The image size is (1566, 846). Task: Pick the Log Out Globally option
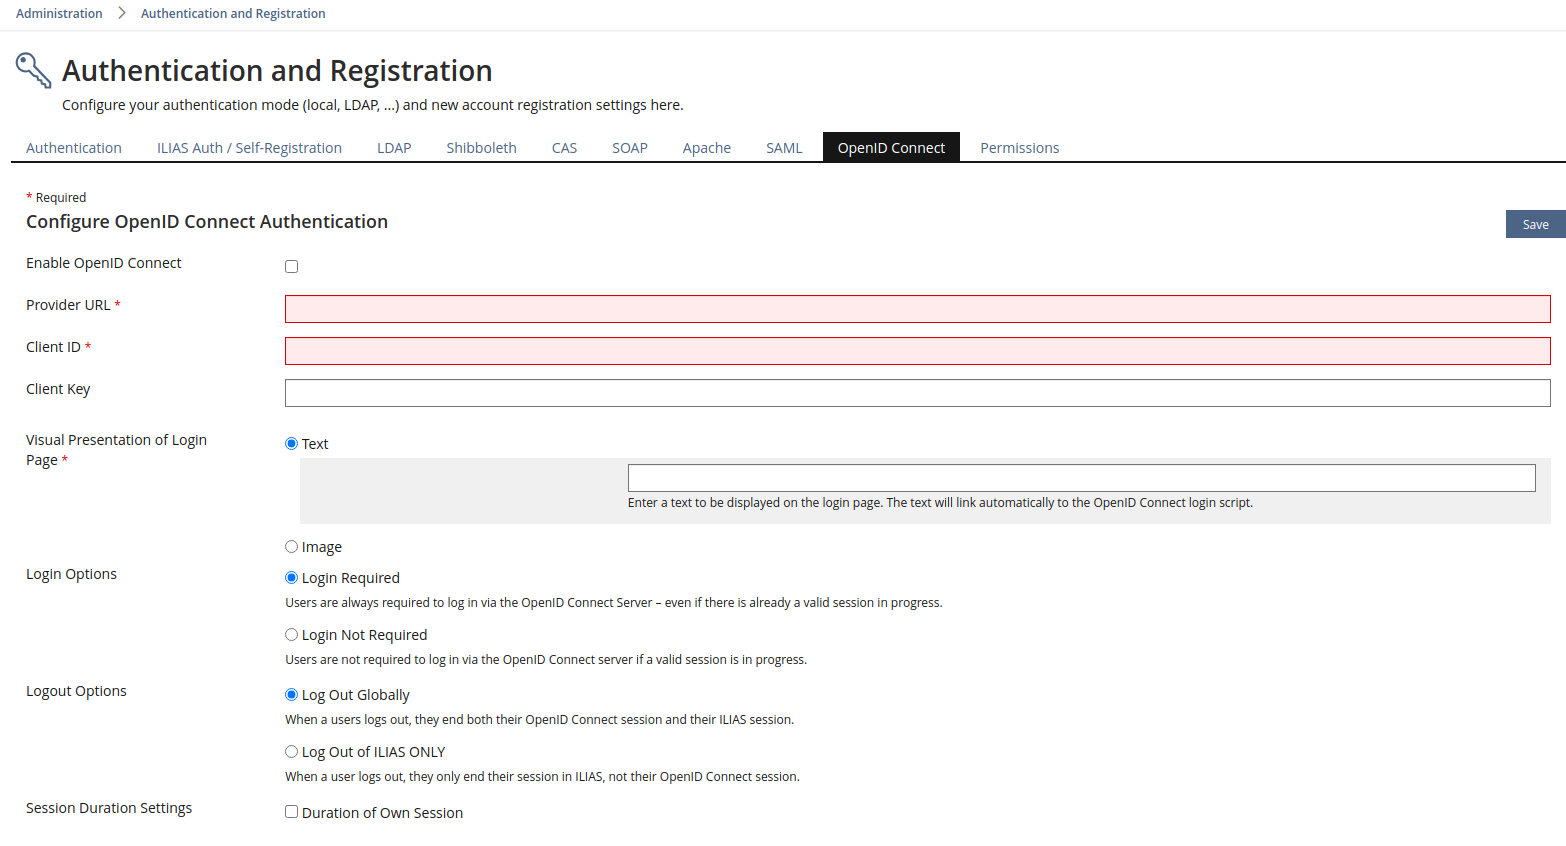(x=292, y=695)
